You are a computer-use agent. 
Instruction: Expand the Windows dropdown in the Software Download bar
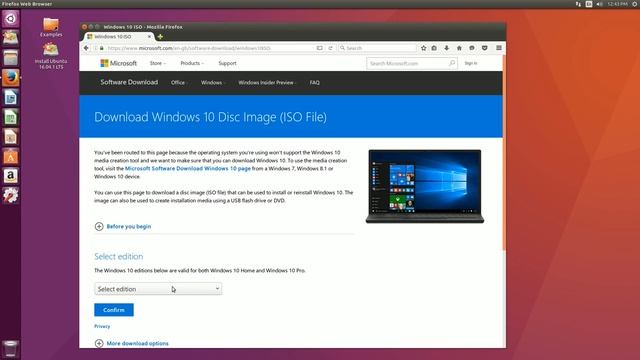pyautogui.click(x=213, y=82)
